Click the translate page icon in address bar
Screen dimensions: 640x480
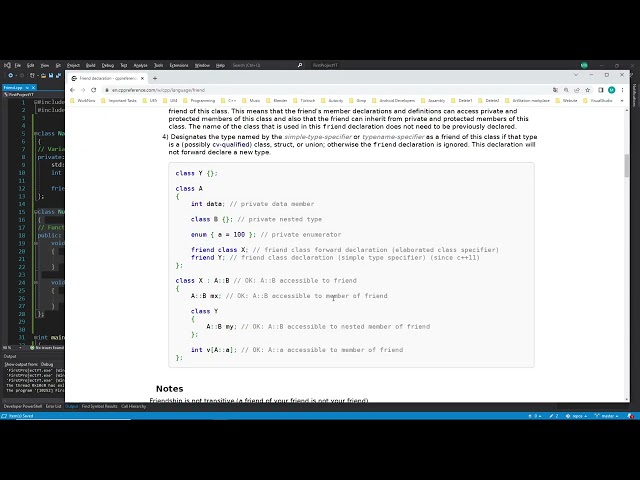[x=555, y=90]
